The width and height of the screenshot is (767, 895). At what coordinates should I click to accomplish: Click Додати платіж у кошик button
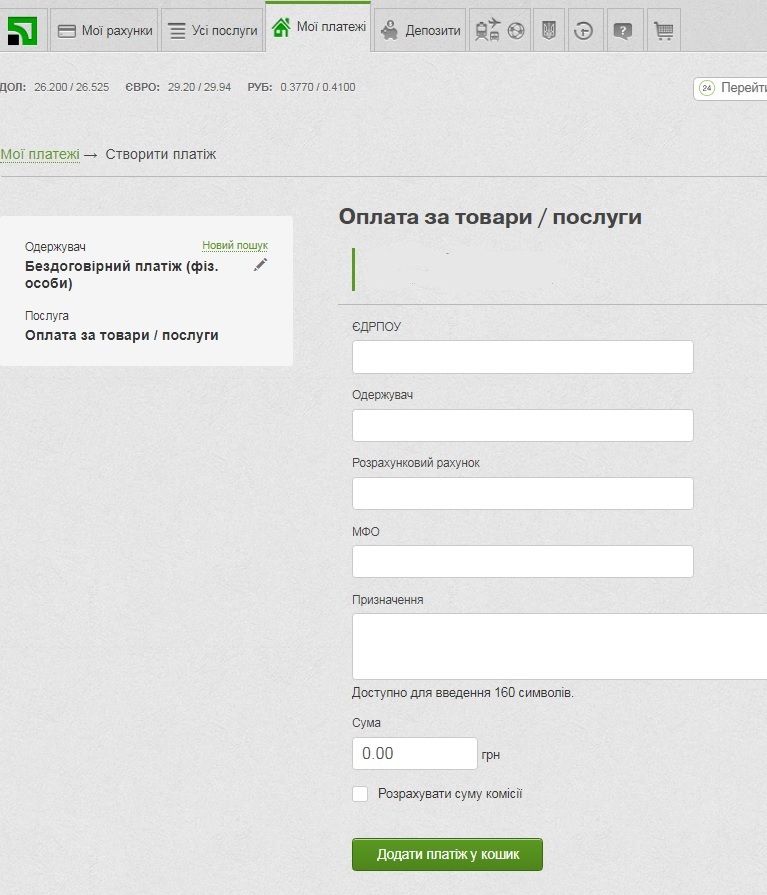(x=447, y=854)
